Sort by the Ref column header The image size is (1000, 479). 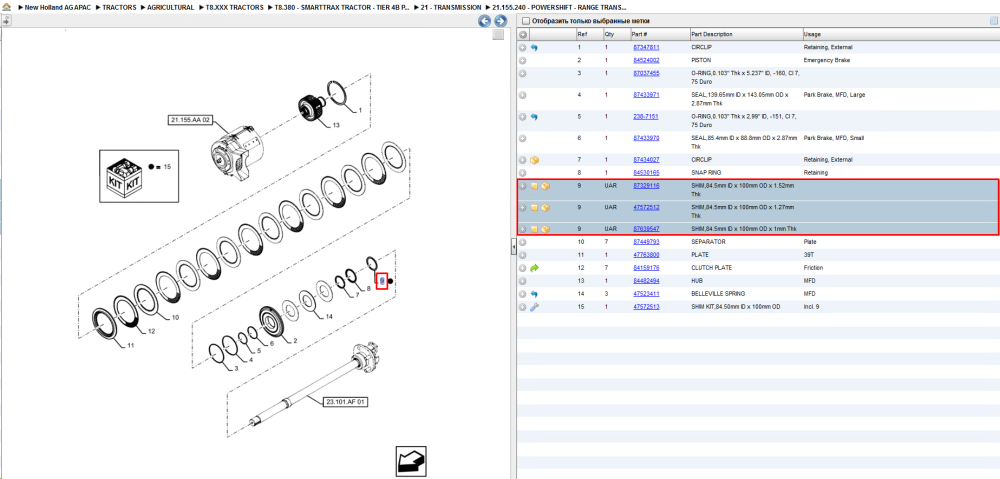tap(588, 34)
